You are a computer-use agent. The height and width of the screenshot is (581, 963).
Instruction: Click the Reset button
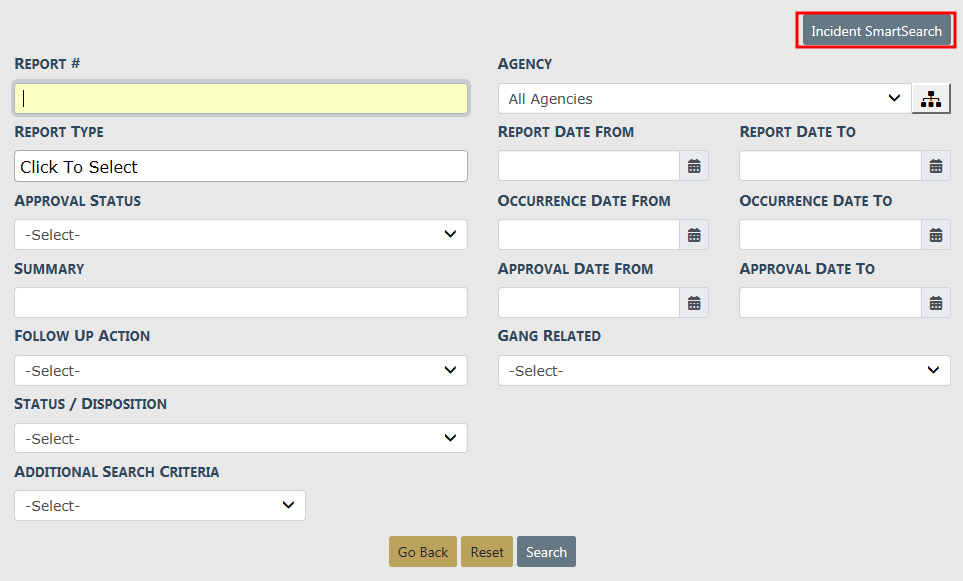(x=487, y=552)
